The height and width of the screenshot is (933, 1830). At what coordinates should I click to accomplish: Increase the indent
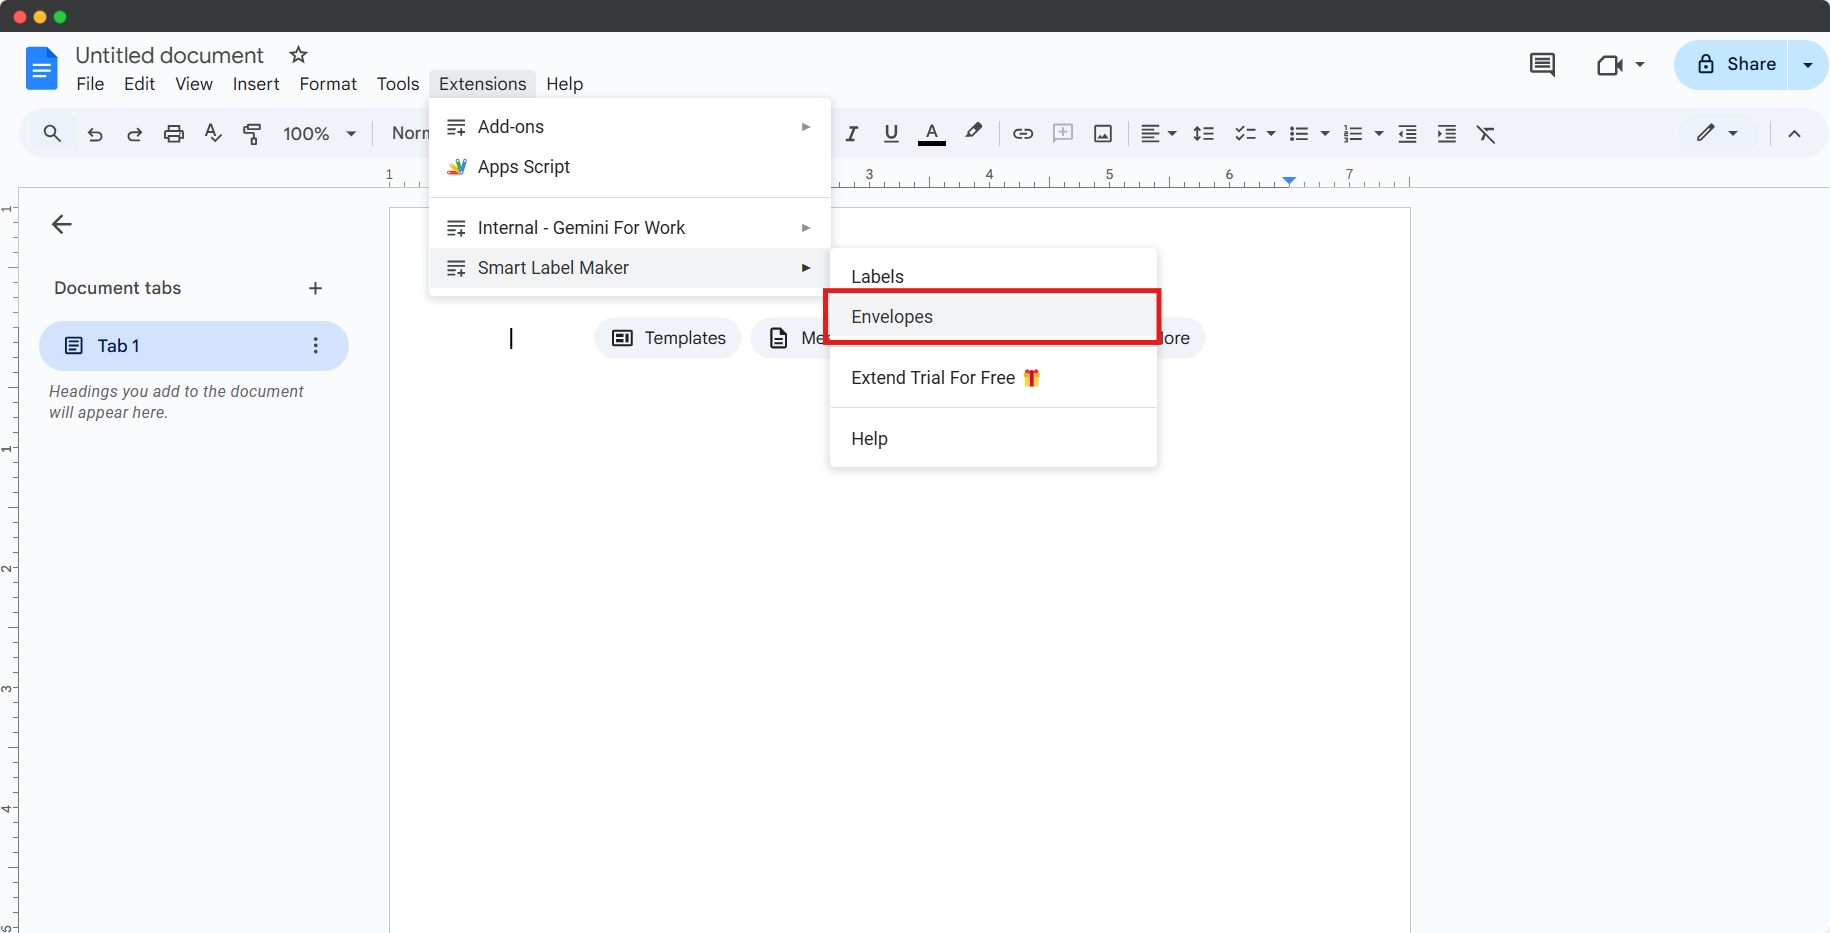point(1447,133)
